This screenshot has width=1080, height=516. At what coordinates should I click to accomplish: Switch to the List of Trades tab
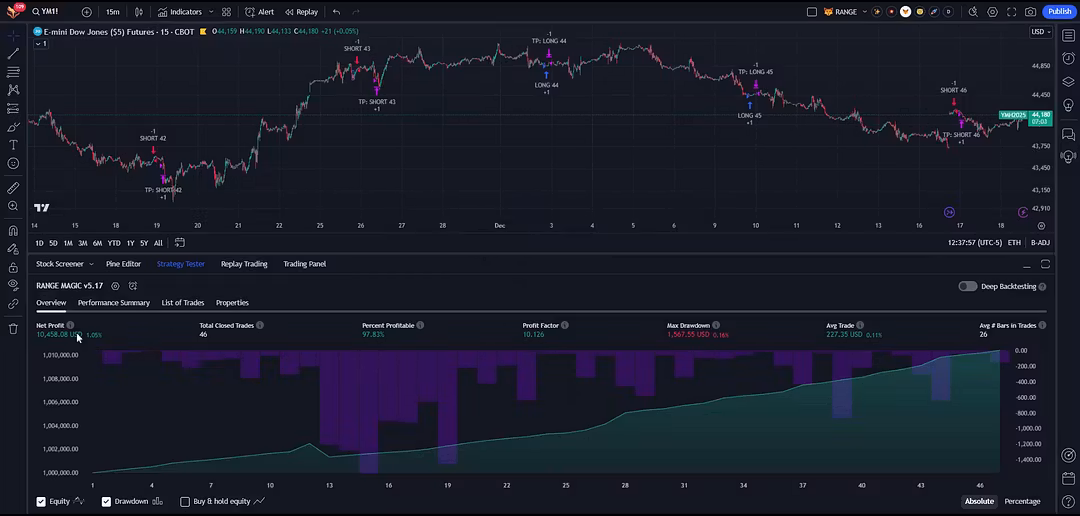click(183, 303)
